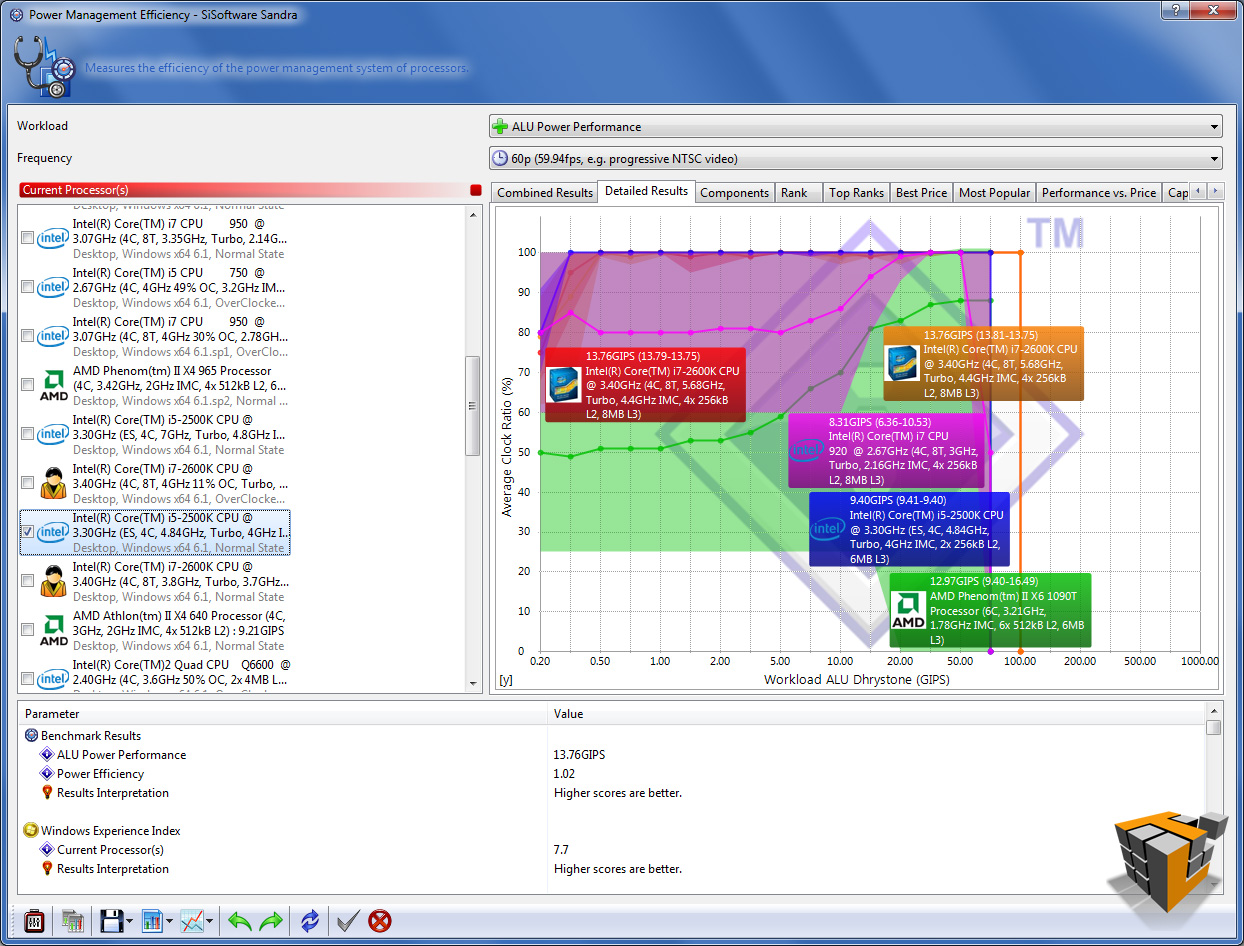Check the i7-2600K 3.8GHz Turbo checkbox
The image size is (1244, 946).
pos(27,582)
